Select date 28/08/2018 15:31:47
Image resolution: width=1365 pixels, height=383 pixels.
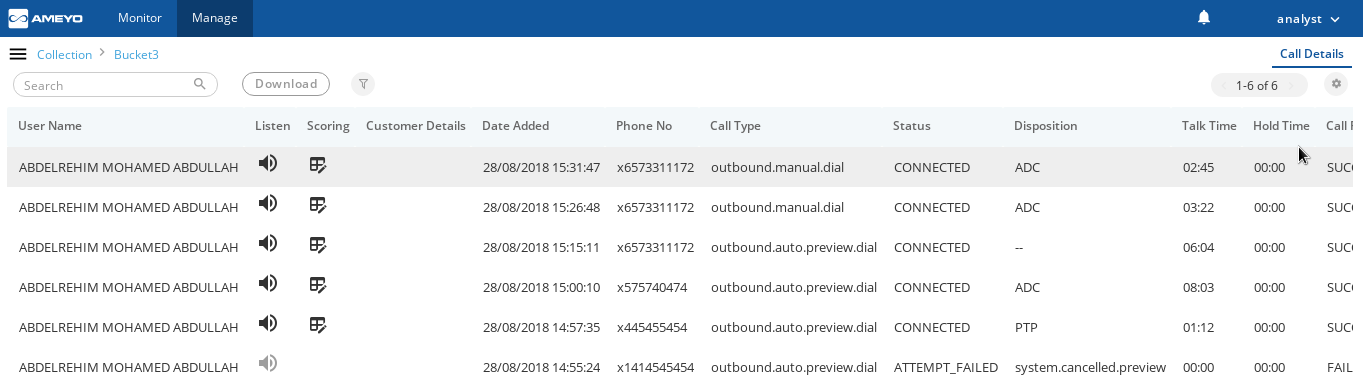click(541, 167)
